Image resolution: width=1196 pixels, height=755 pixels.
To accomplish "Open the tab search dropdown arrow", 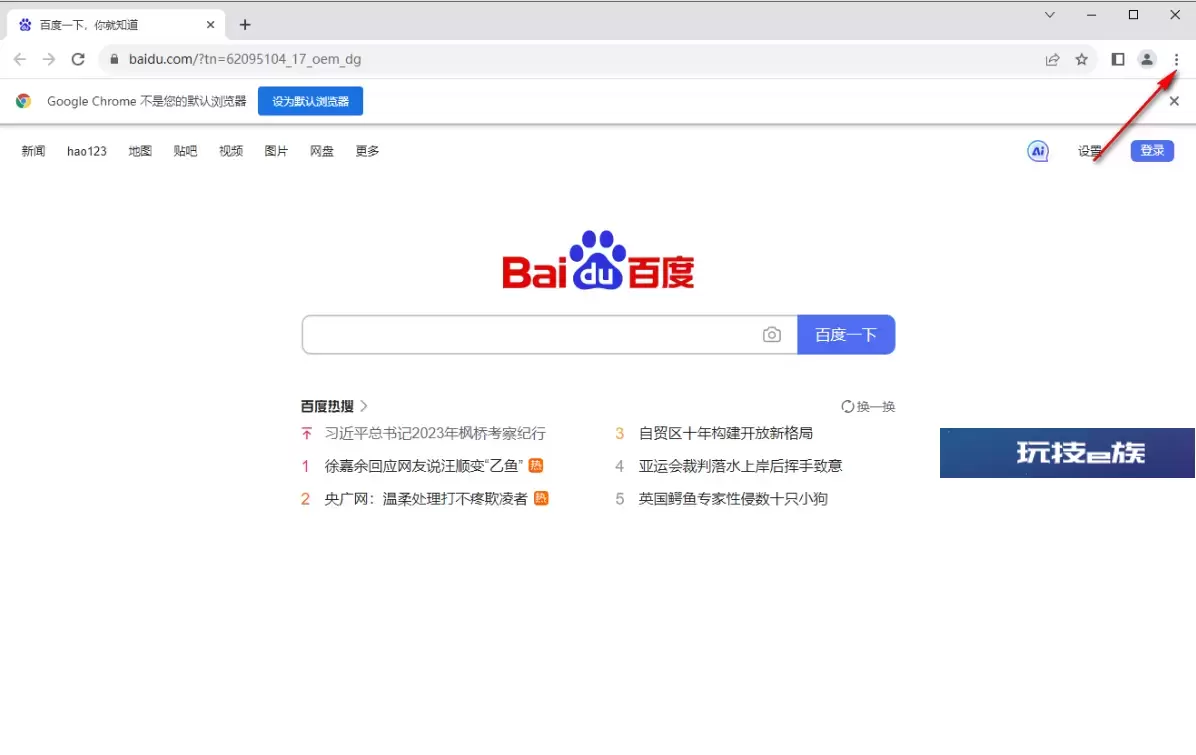I will 1050,14.
